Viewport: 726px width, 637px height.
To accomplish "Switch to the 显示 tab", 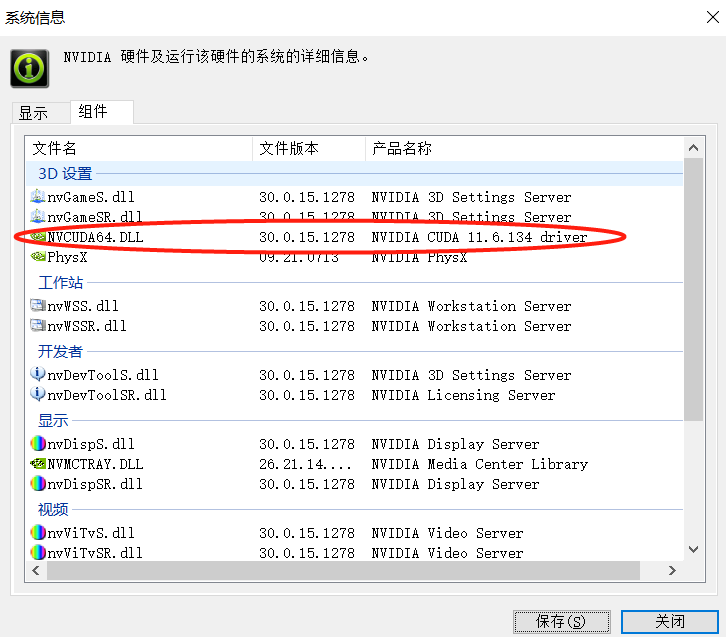I will tap(33, 113).
